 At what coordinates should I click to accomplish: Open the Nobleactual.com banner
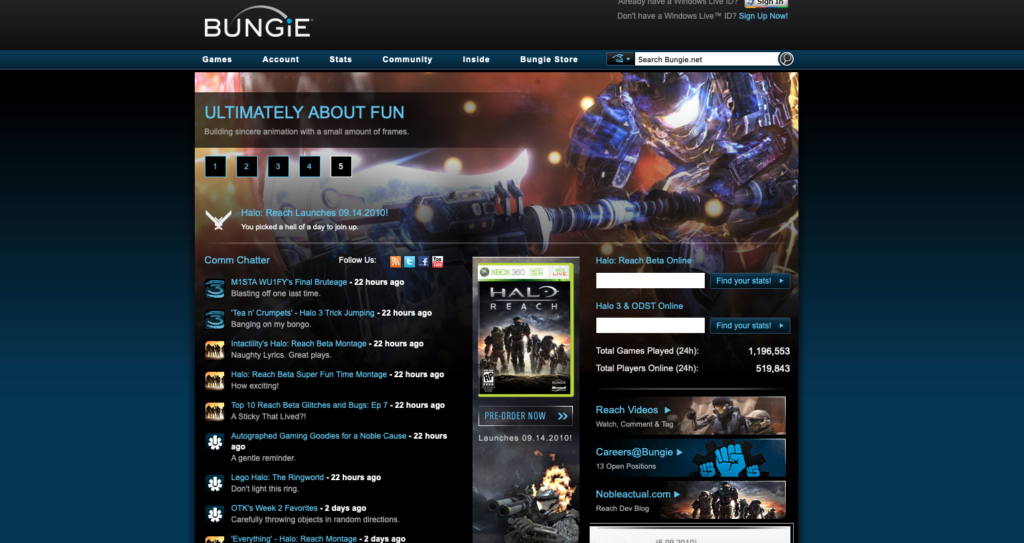[x=690, y=500]
